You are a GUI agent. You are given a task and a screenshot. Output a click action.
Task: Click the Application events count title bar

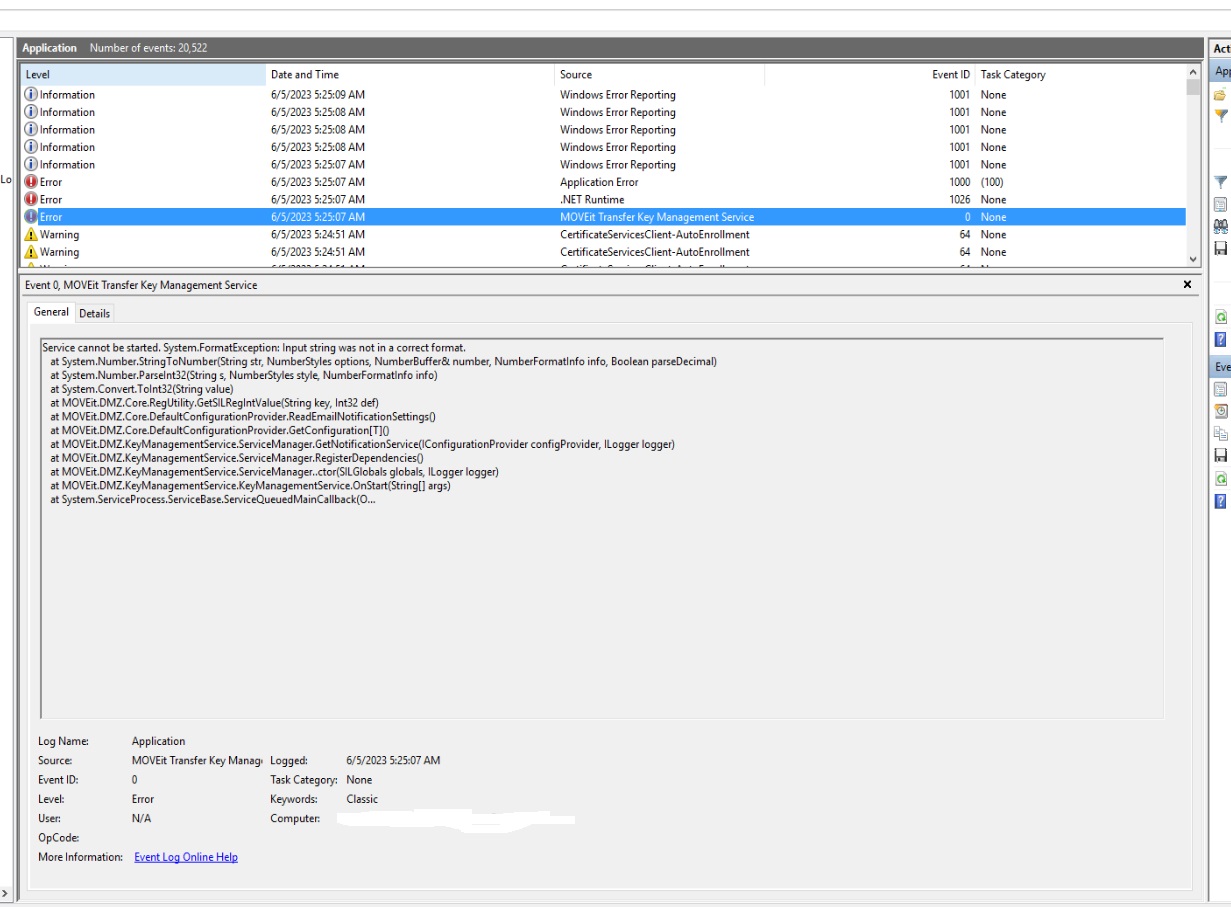click(x=610, y=48)
